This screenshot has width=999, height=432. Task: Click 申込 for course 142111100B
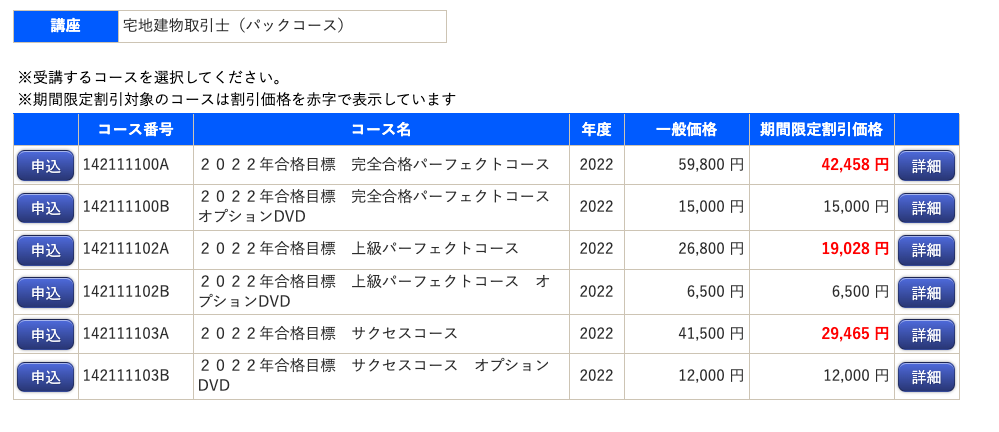click(46, 208)
